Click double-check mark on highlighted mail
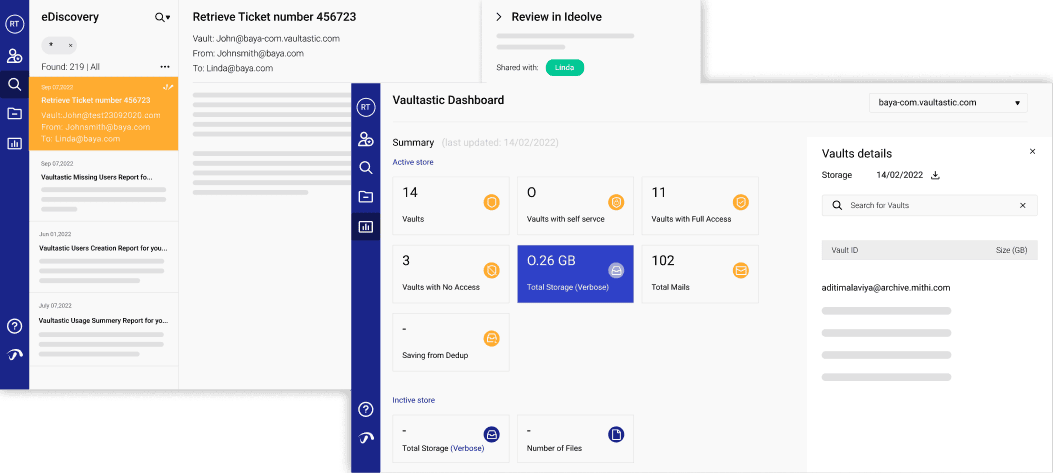The width and height of the screenshot is (1053, 473). (168, 87)
